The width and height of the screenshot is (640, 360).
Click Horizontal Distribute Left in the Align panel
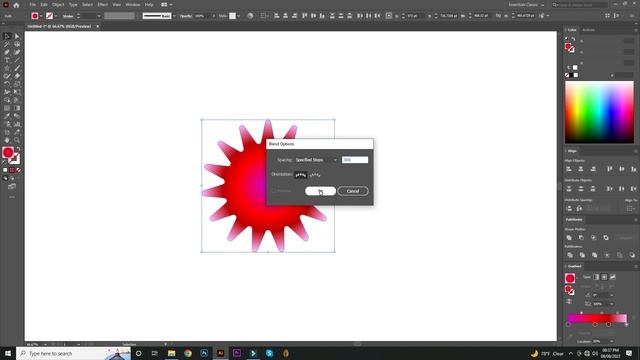click(609, 189)
